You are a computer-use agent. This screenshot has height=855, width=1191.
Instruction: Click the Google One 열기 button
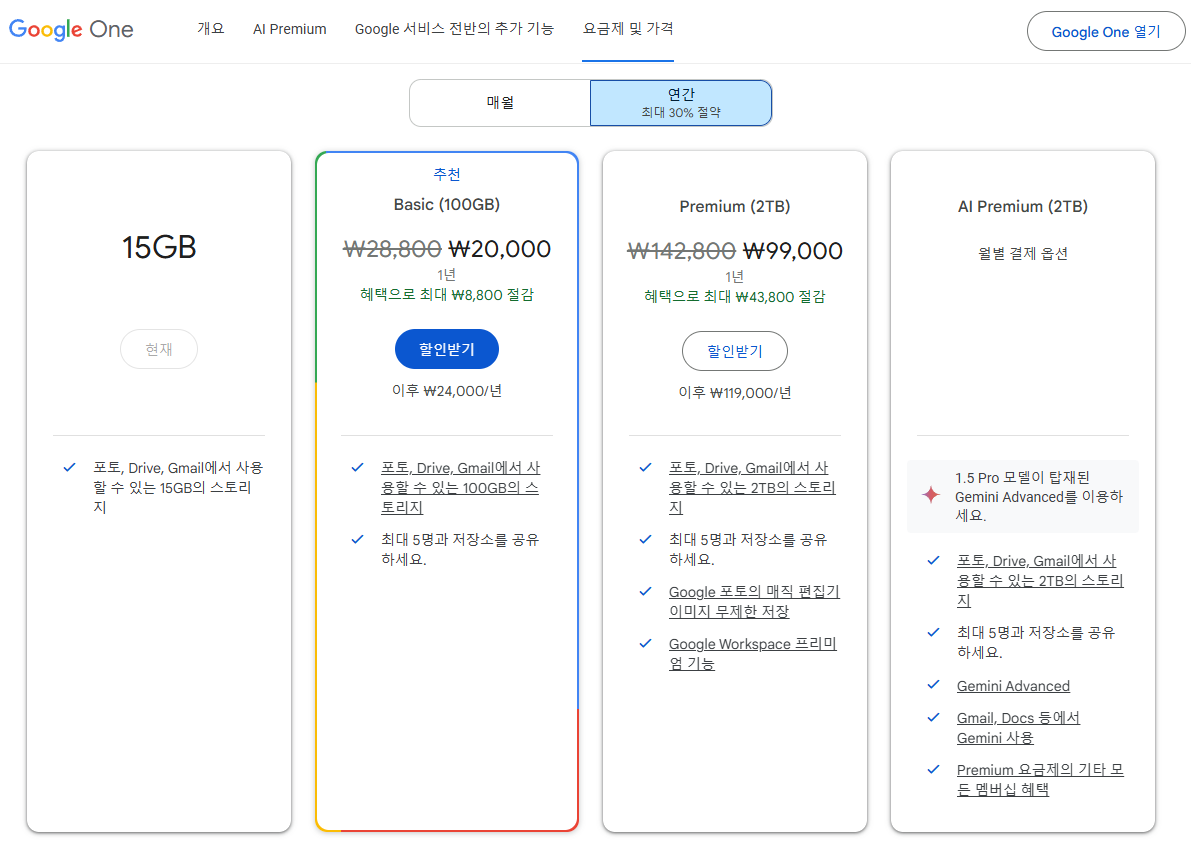[1105, 31]
